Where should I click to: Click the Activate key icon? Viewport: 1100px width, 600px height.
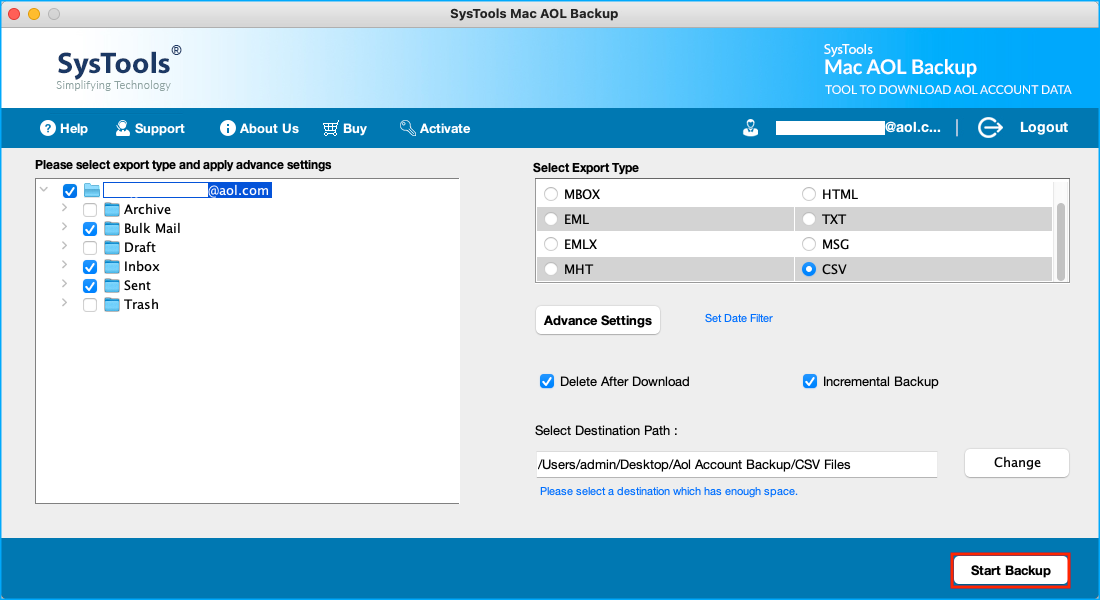tap(408, 128)
